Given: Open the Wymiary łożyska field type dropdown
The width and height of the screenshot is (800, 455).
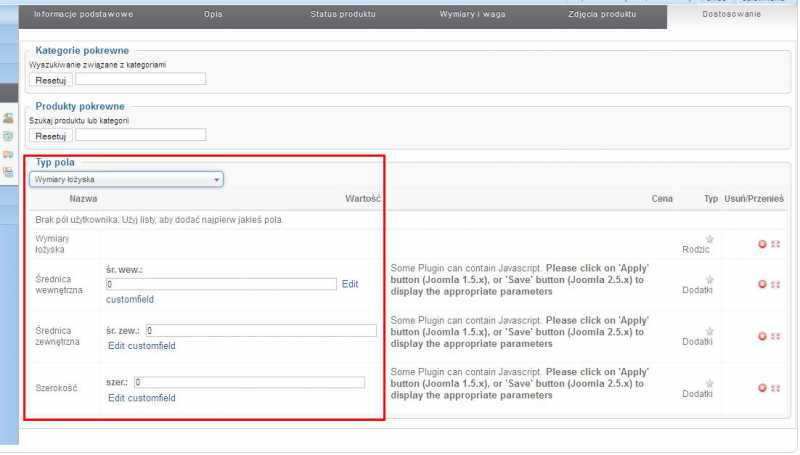Looking at the screenshot, I should [126, 180].
